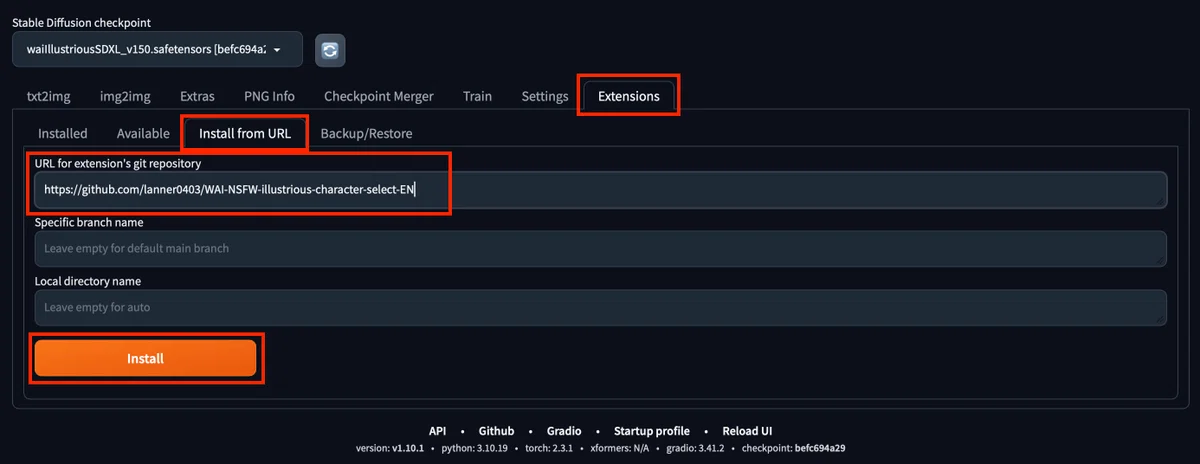Click the local directory field's corner grip
Screen dimensions: 1200x464
tap(1161, 319)
